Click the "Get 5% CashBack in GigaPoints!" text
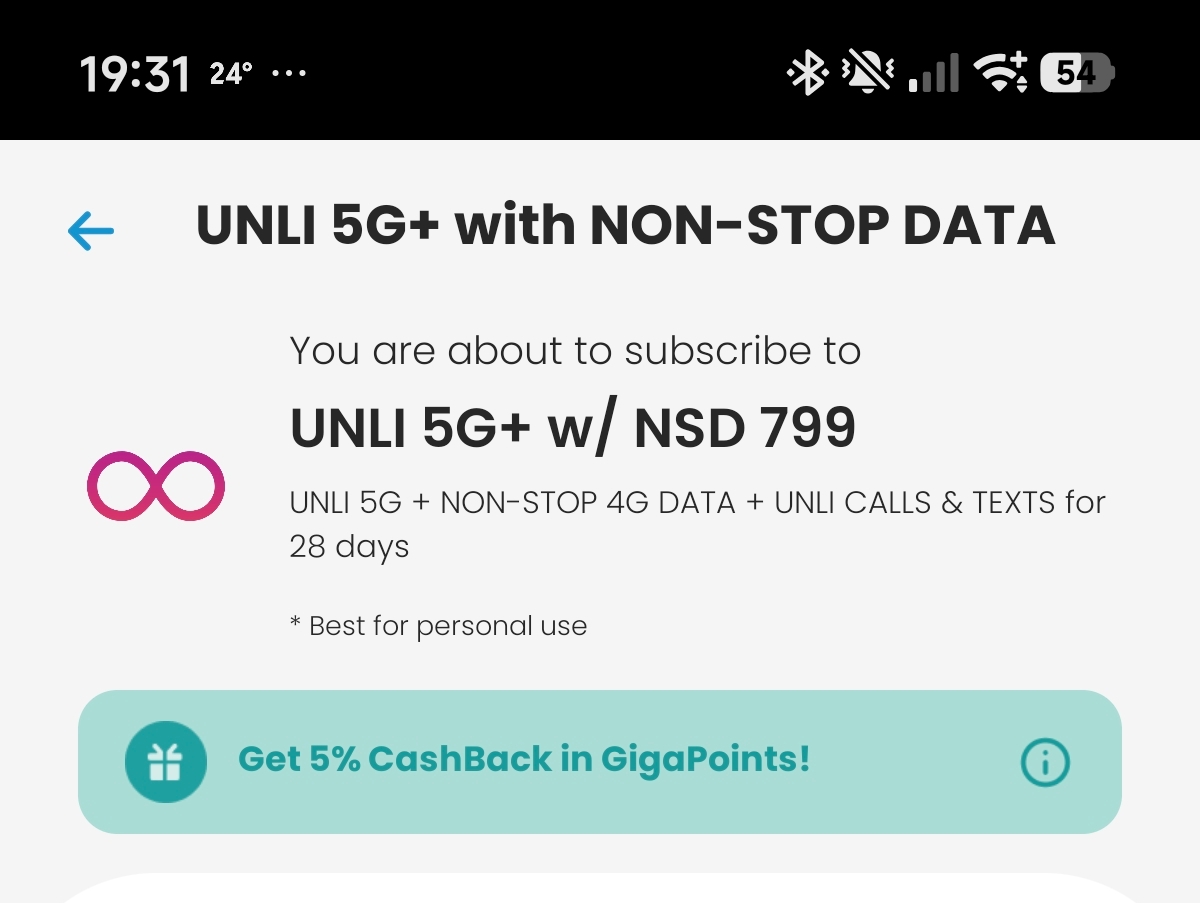 [x=524, y=760]
